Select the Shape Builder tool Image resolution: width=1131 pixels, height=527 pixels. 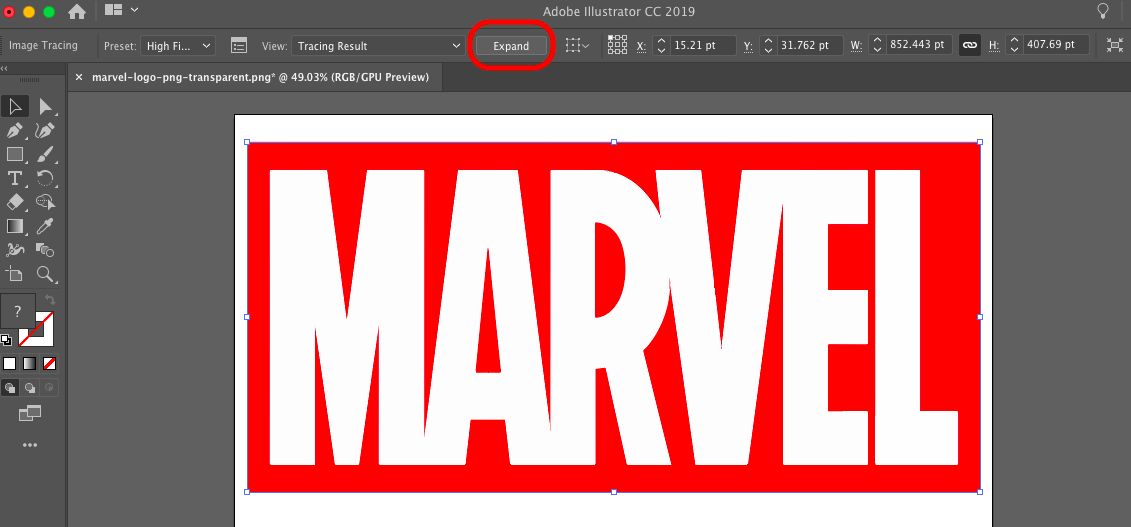point(45,202)
